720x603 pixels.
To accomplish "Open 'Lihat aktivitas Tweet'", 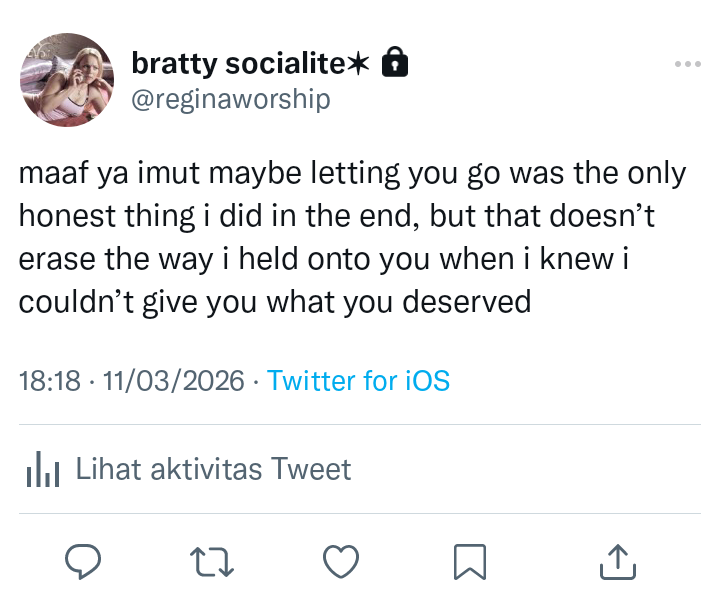I will [x=214, y=469].
